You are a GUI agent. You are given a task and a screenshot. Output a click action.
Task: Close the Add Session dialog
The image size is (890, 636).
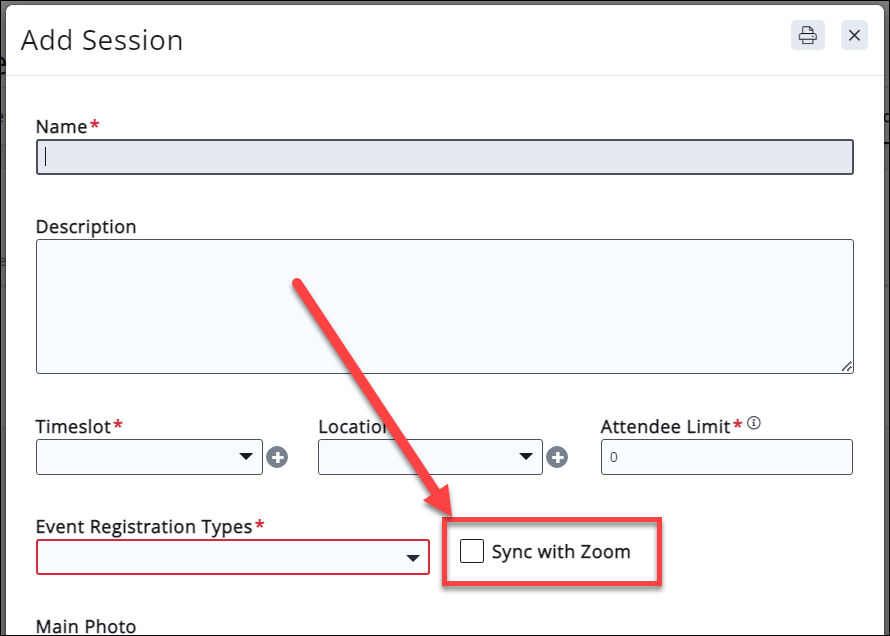(854, 35)
